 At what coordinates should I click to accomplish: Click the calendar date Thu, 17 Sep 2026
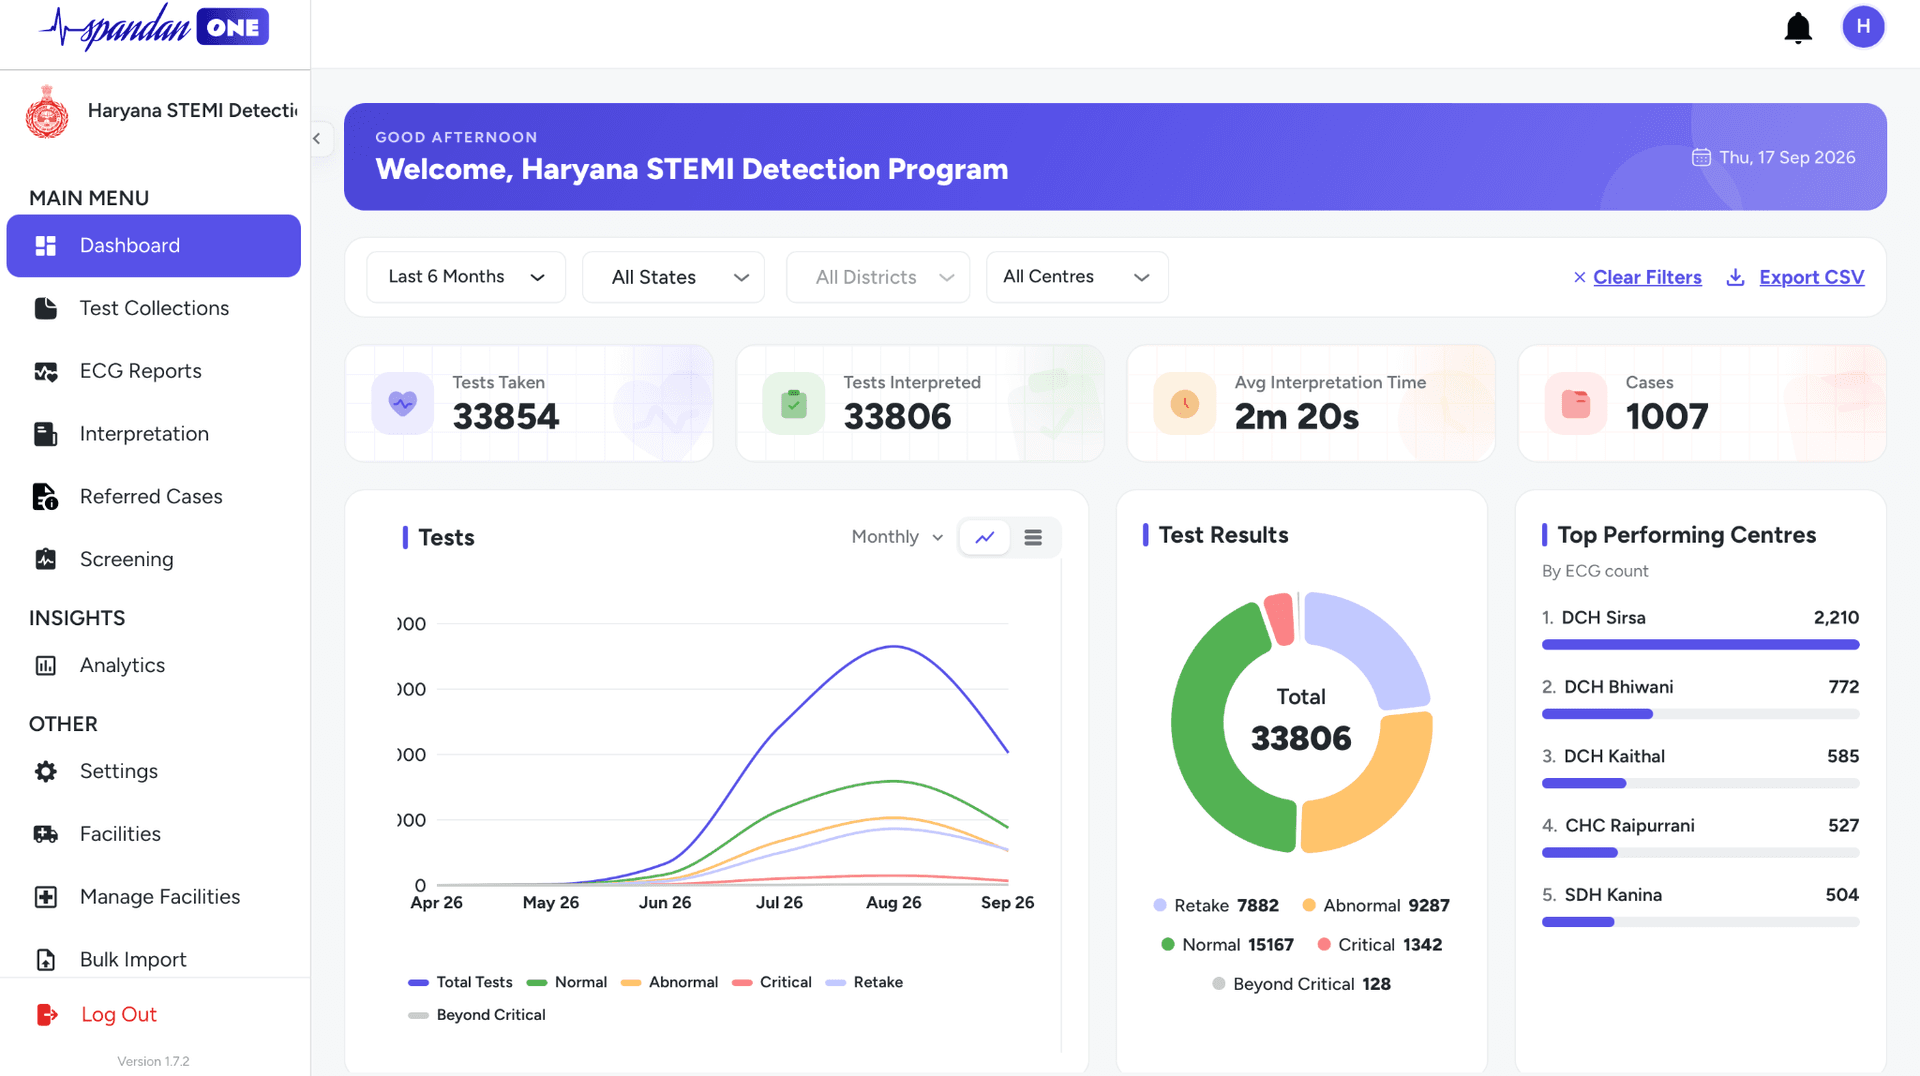1774,158
